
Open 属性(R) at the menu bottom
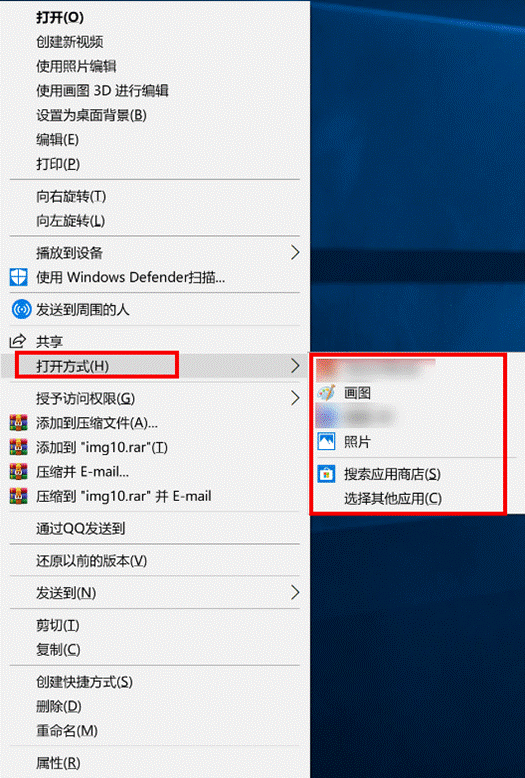(x=58, y=763)
